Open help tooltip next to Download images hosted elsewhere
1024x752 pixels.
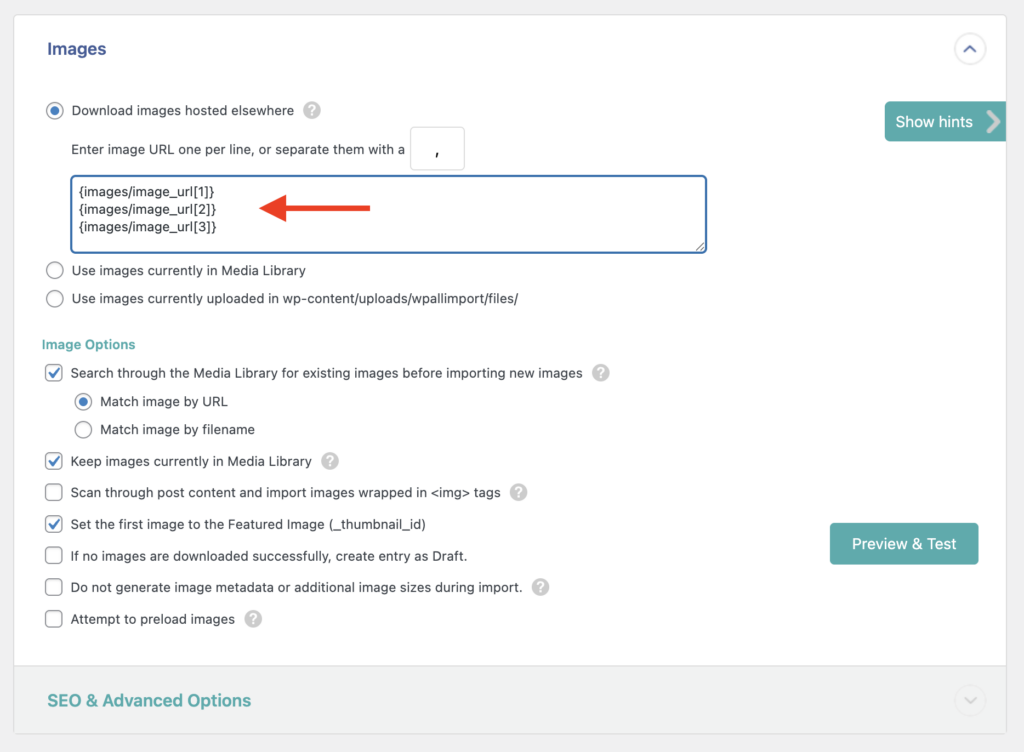[311, 110]
